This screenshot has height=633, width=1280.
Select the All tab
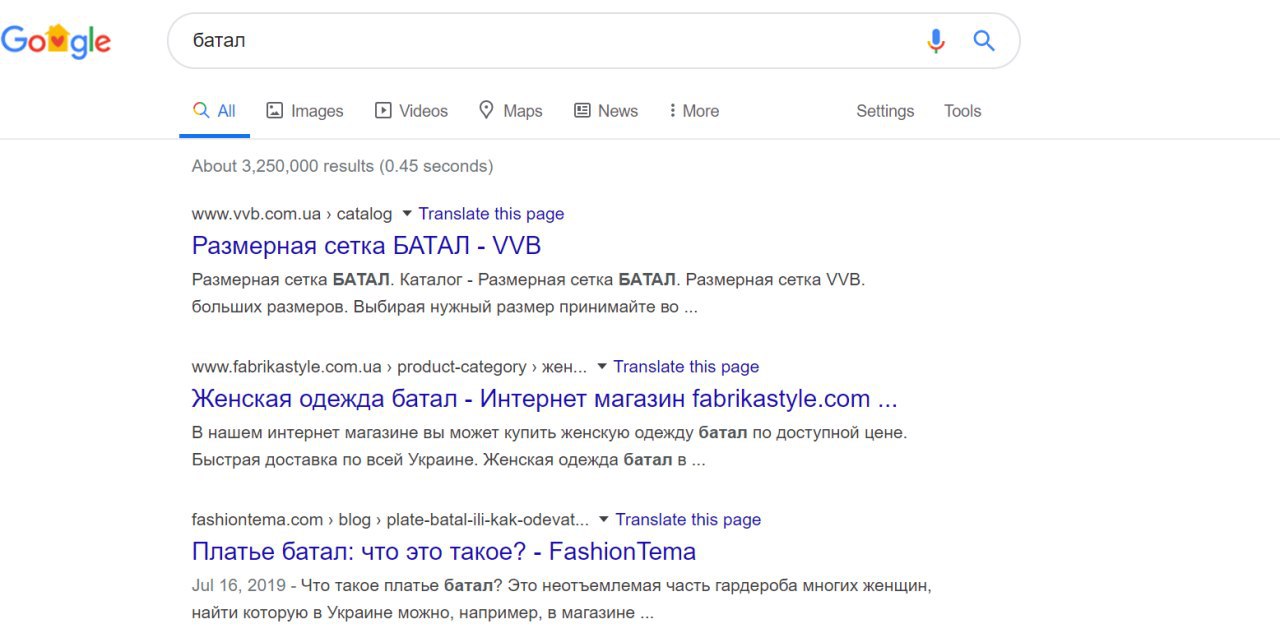(x=214, y=111)
